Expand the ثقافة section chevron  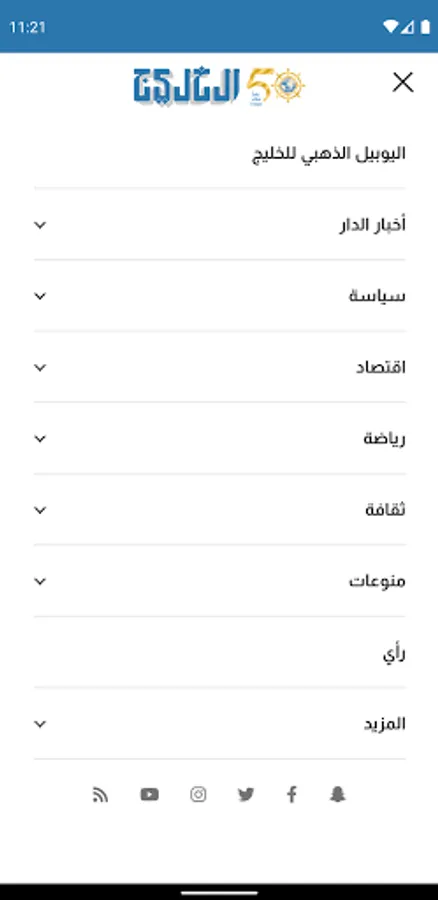[x=40, y=510]
